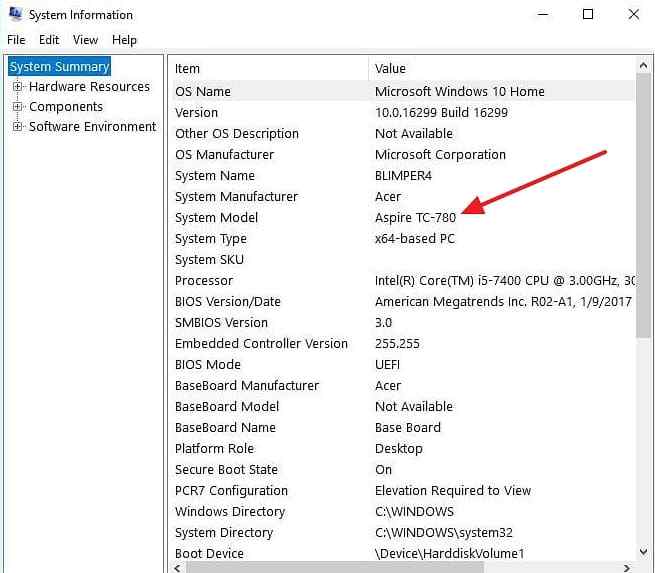The height and width of the screenshot is (573, 655).
Task: Open the File menu
Action: coord(16,40)
